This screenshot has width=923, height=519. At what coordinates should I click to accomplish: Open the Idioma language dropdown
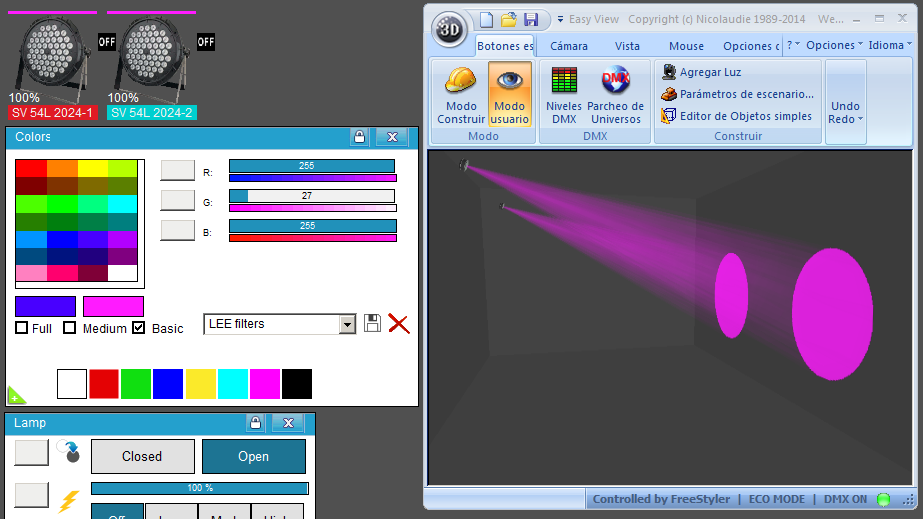[x=890, y=45]
